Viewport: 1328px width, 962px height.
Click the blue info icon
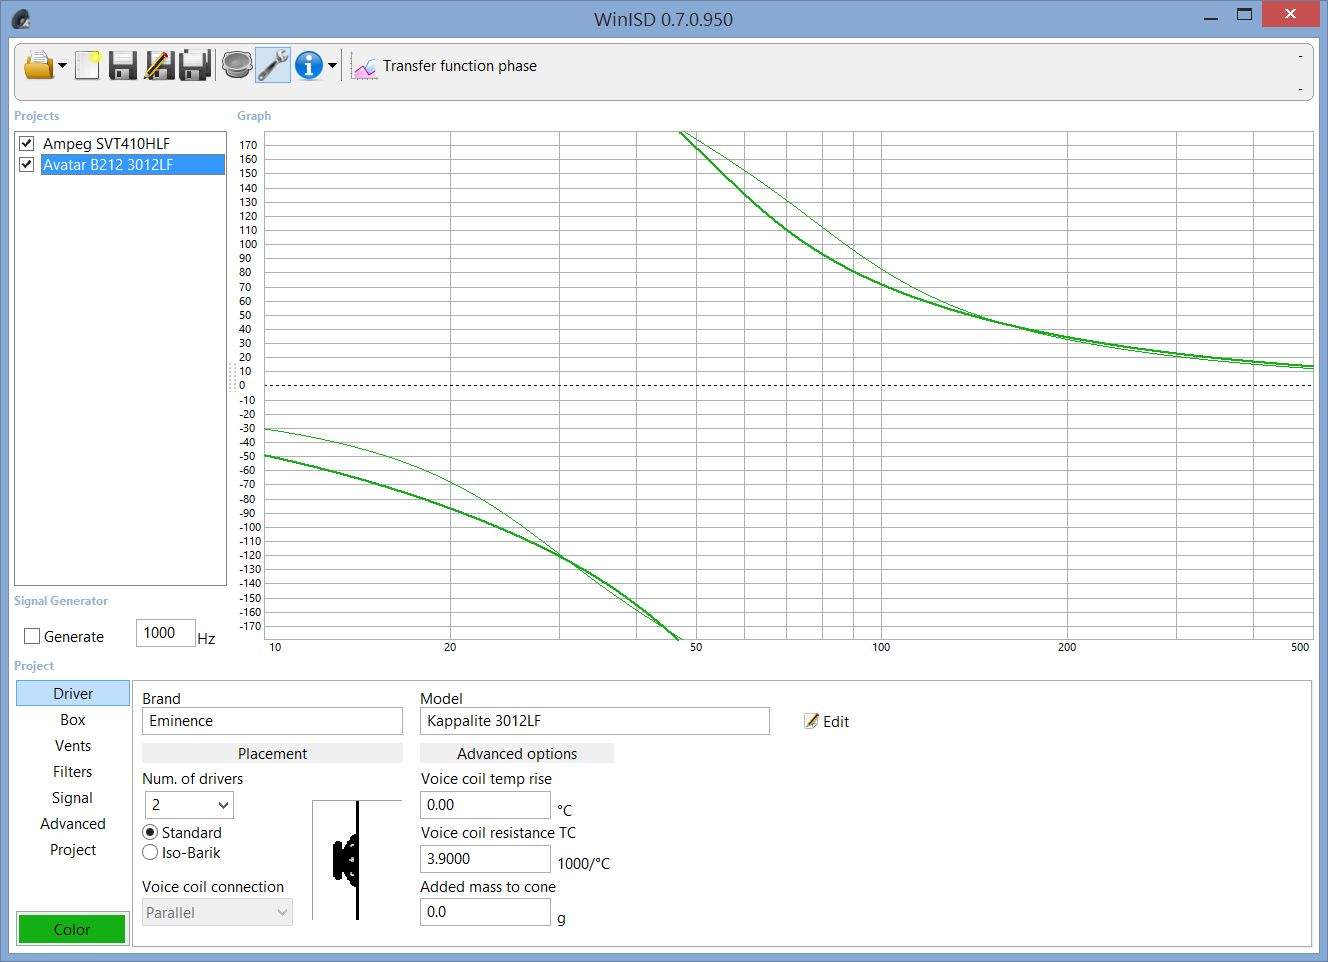tap(309, 66)
